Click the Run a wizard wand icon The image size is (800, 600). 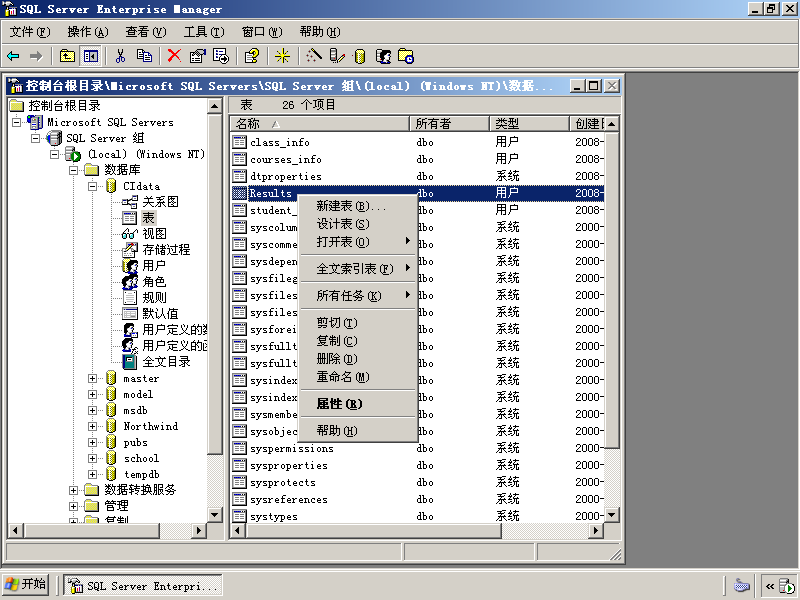pos(313,56)
